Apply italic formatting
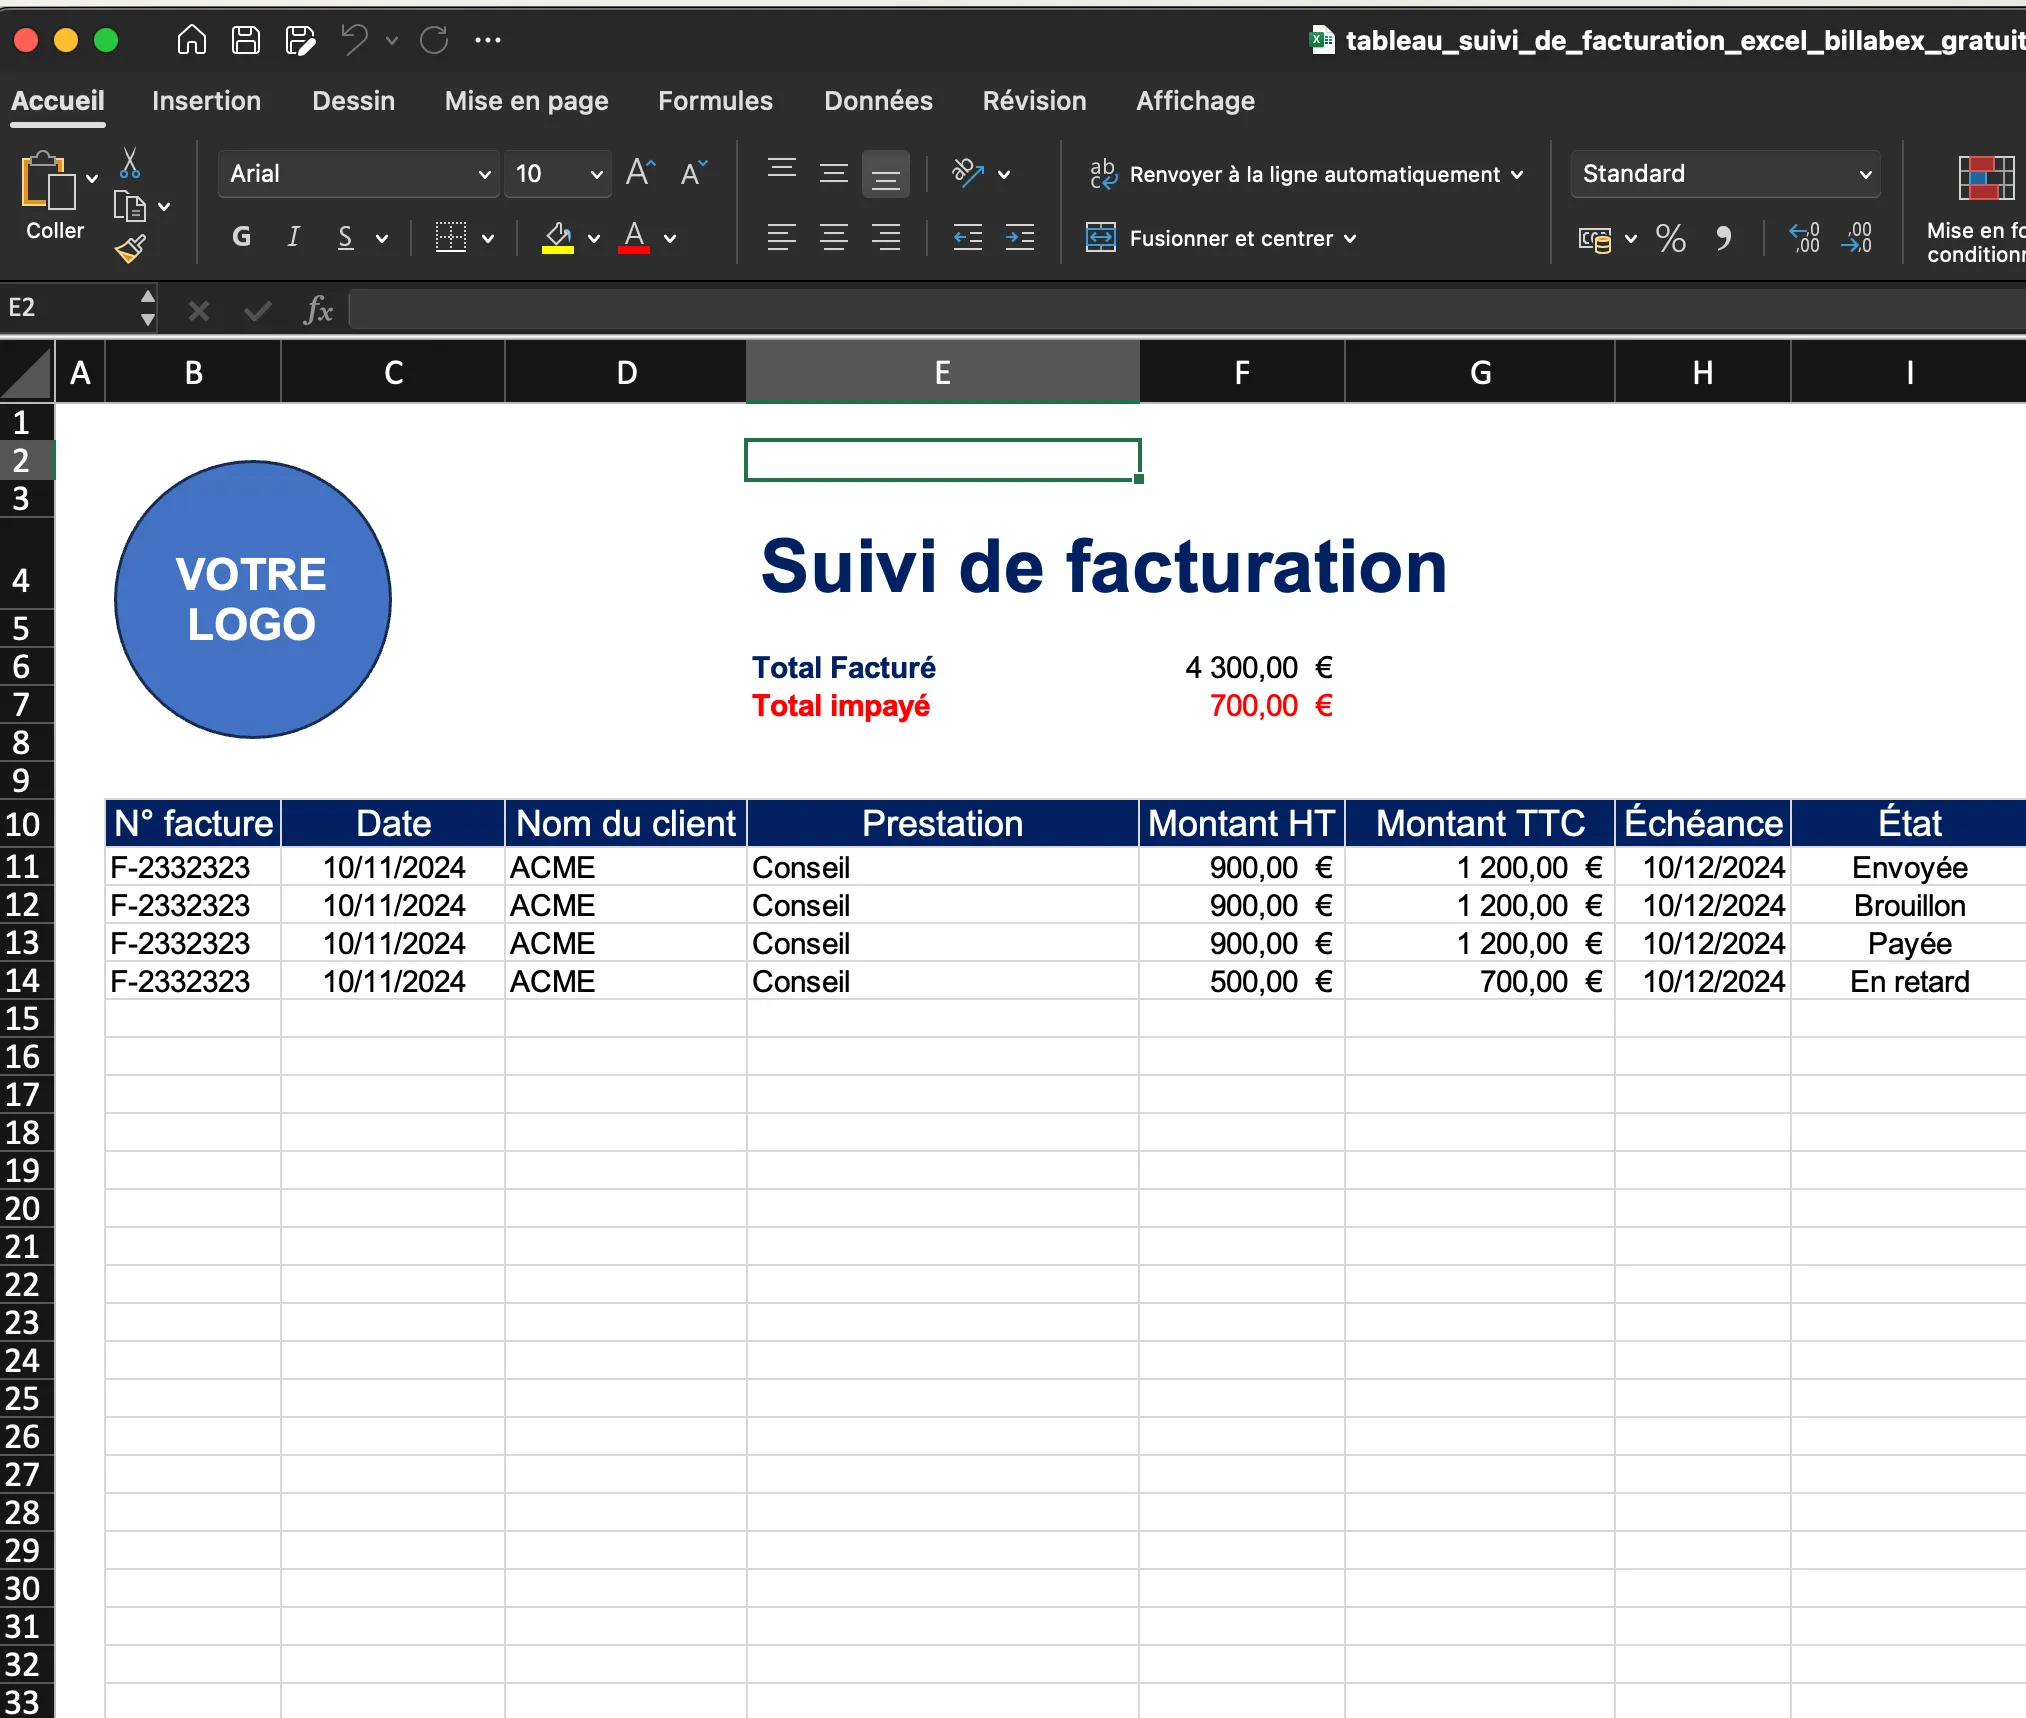The width and height of the screenshot is (2026, 1718). pyautogui.click(x=293, y=238)
